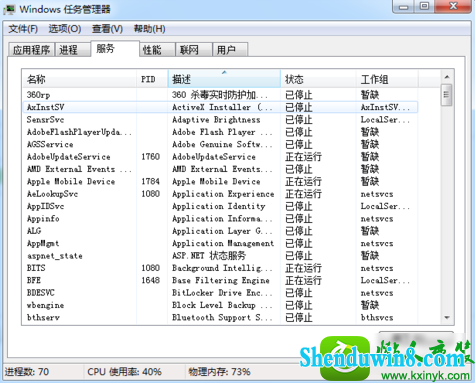The image size is (475, 383).
Task: Click the Application Experience description
Action: [x=223, y=194]
